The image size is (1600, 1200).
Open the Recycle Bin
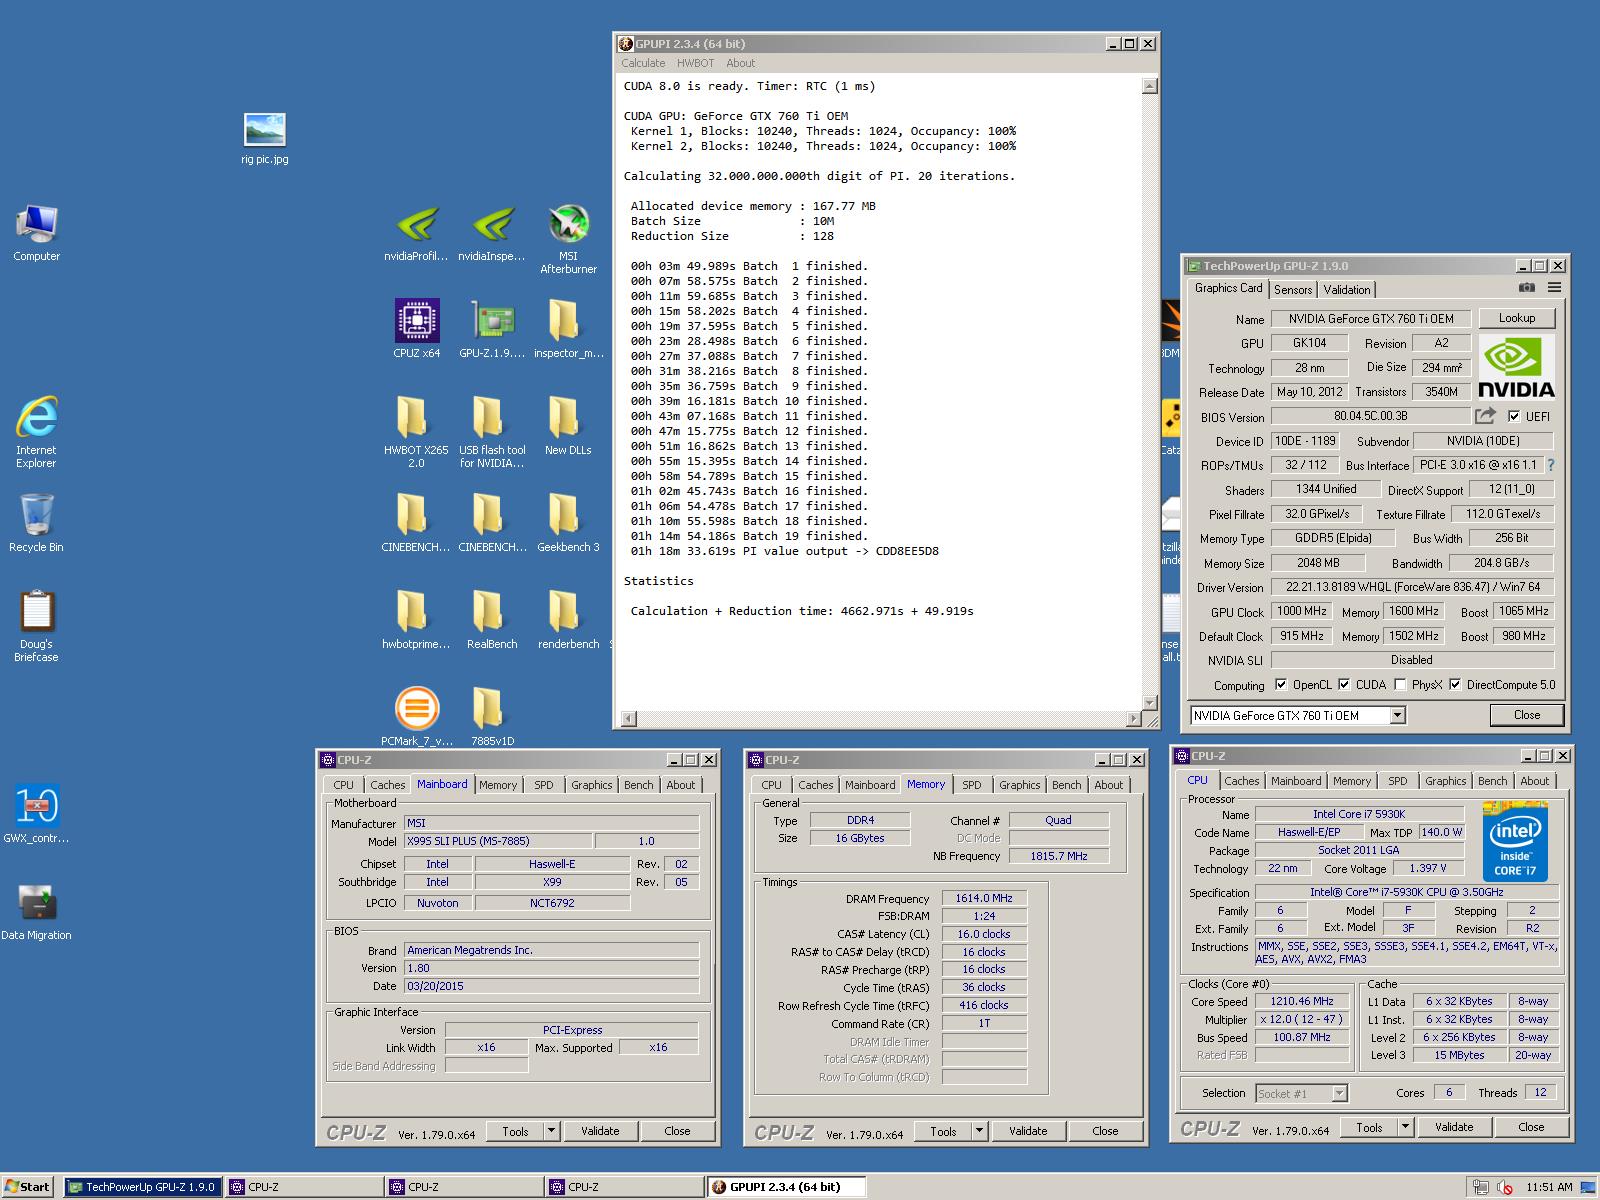36,523
